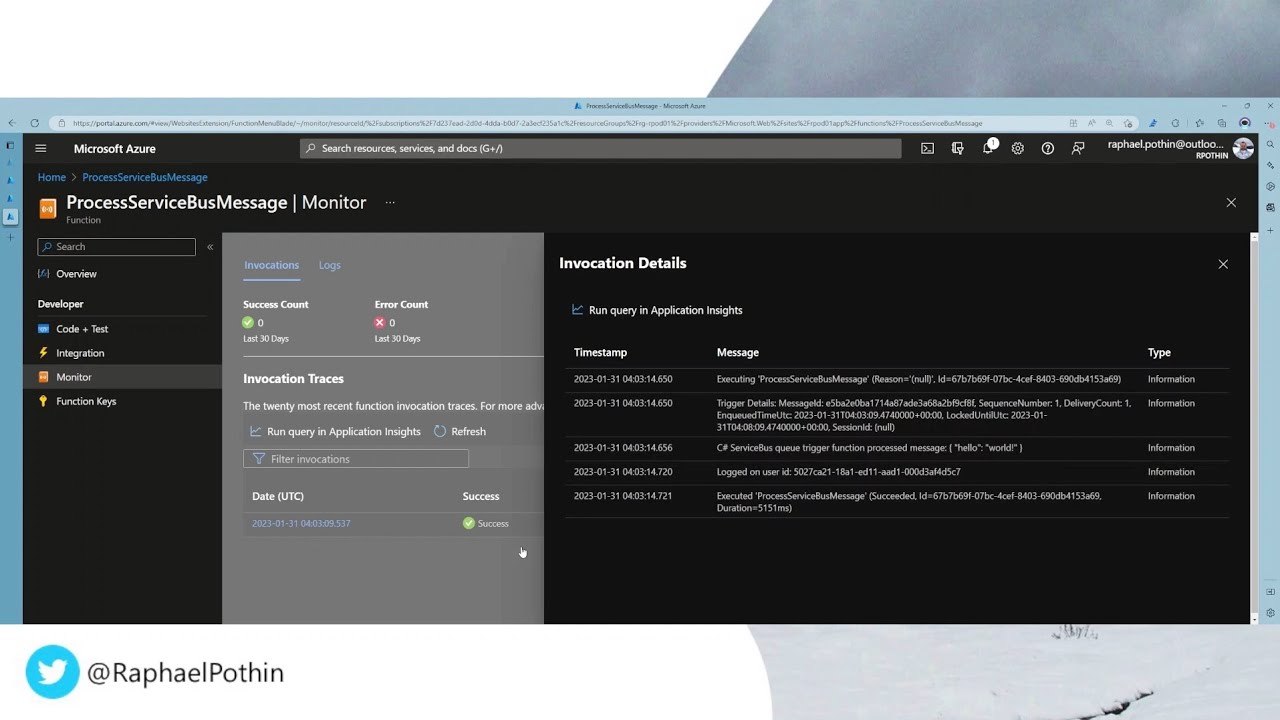Click the raphael.pothin account name
This screenshot has height=720, width=1280.
tap(1165, 144)
